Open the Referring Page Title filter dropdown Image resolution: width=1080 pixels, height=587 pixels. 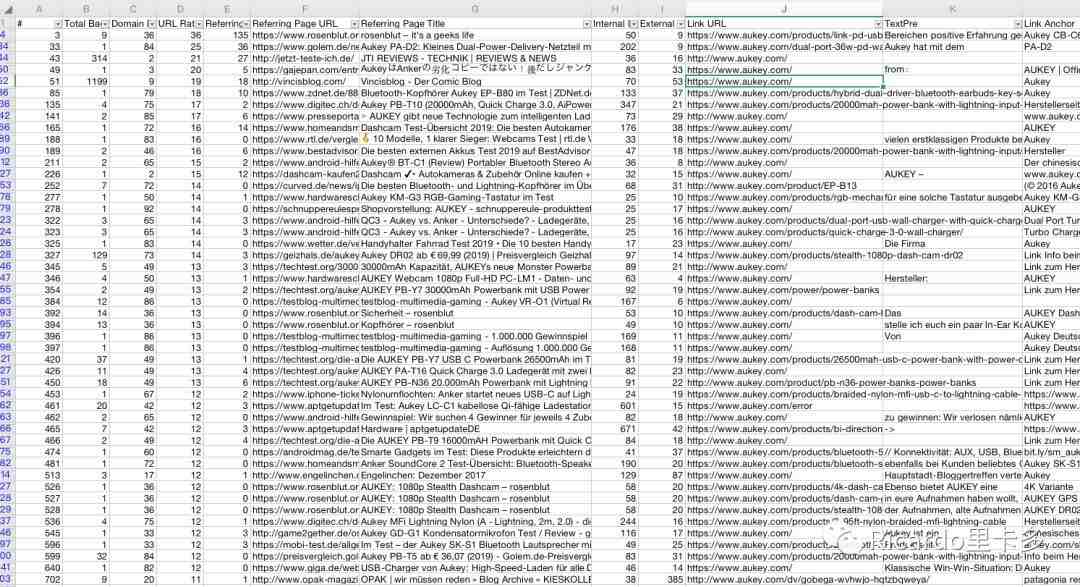[586, 24]
